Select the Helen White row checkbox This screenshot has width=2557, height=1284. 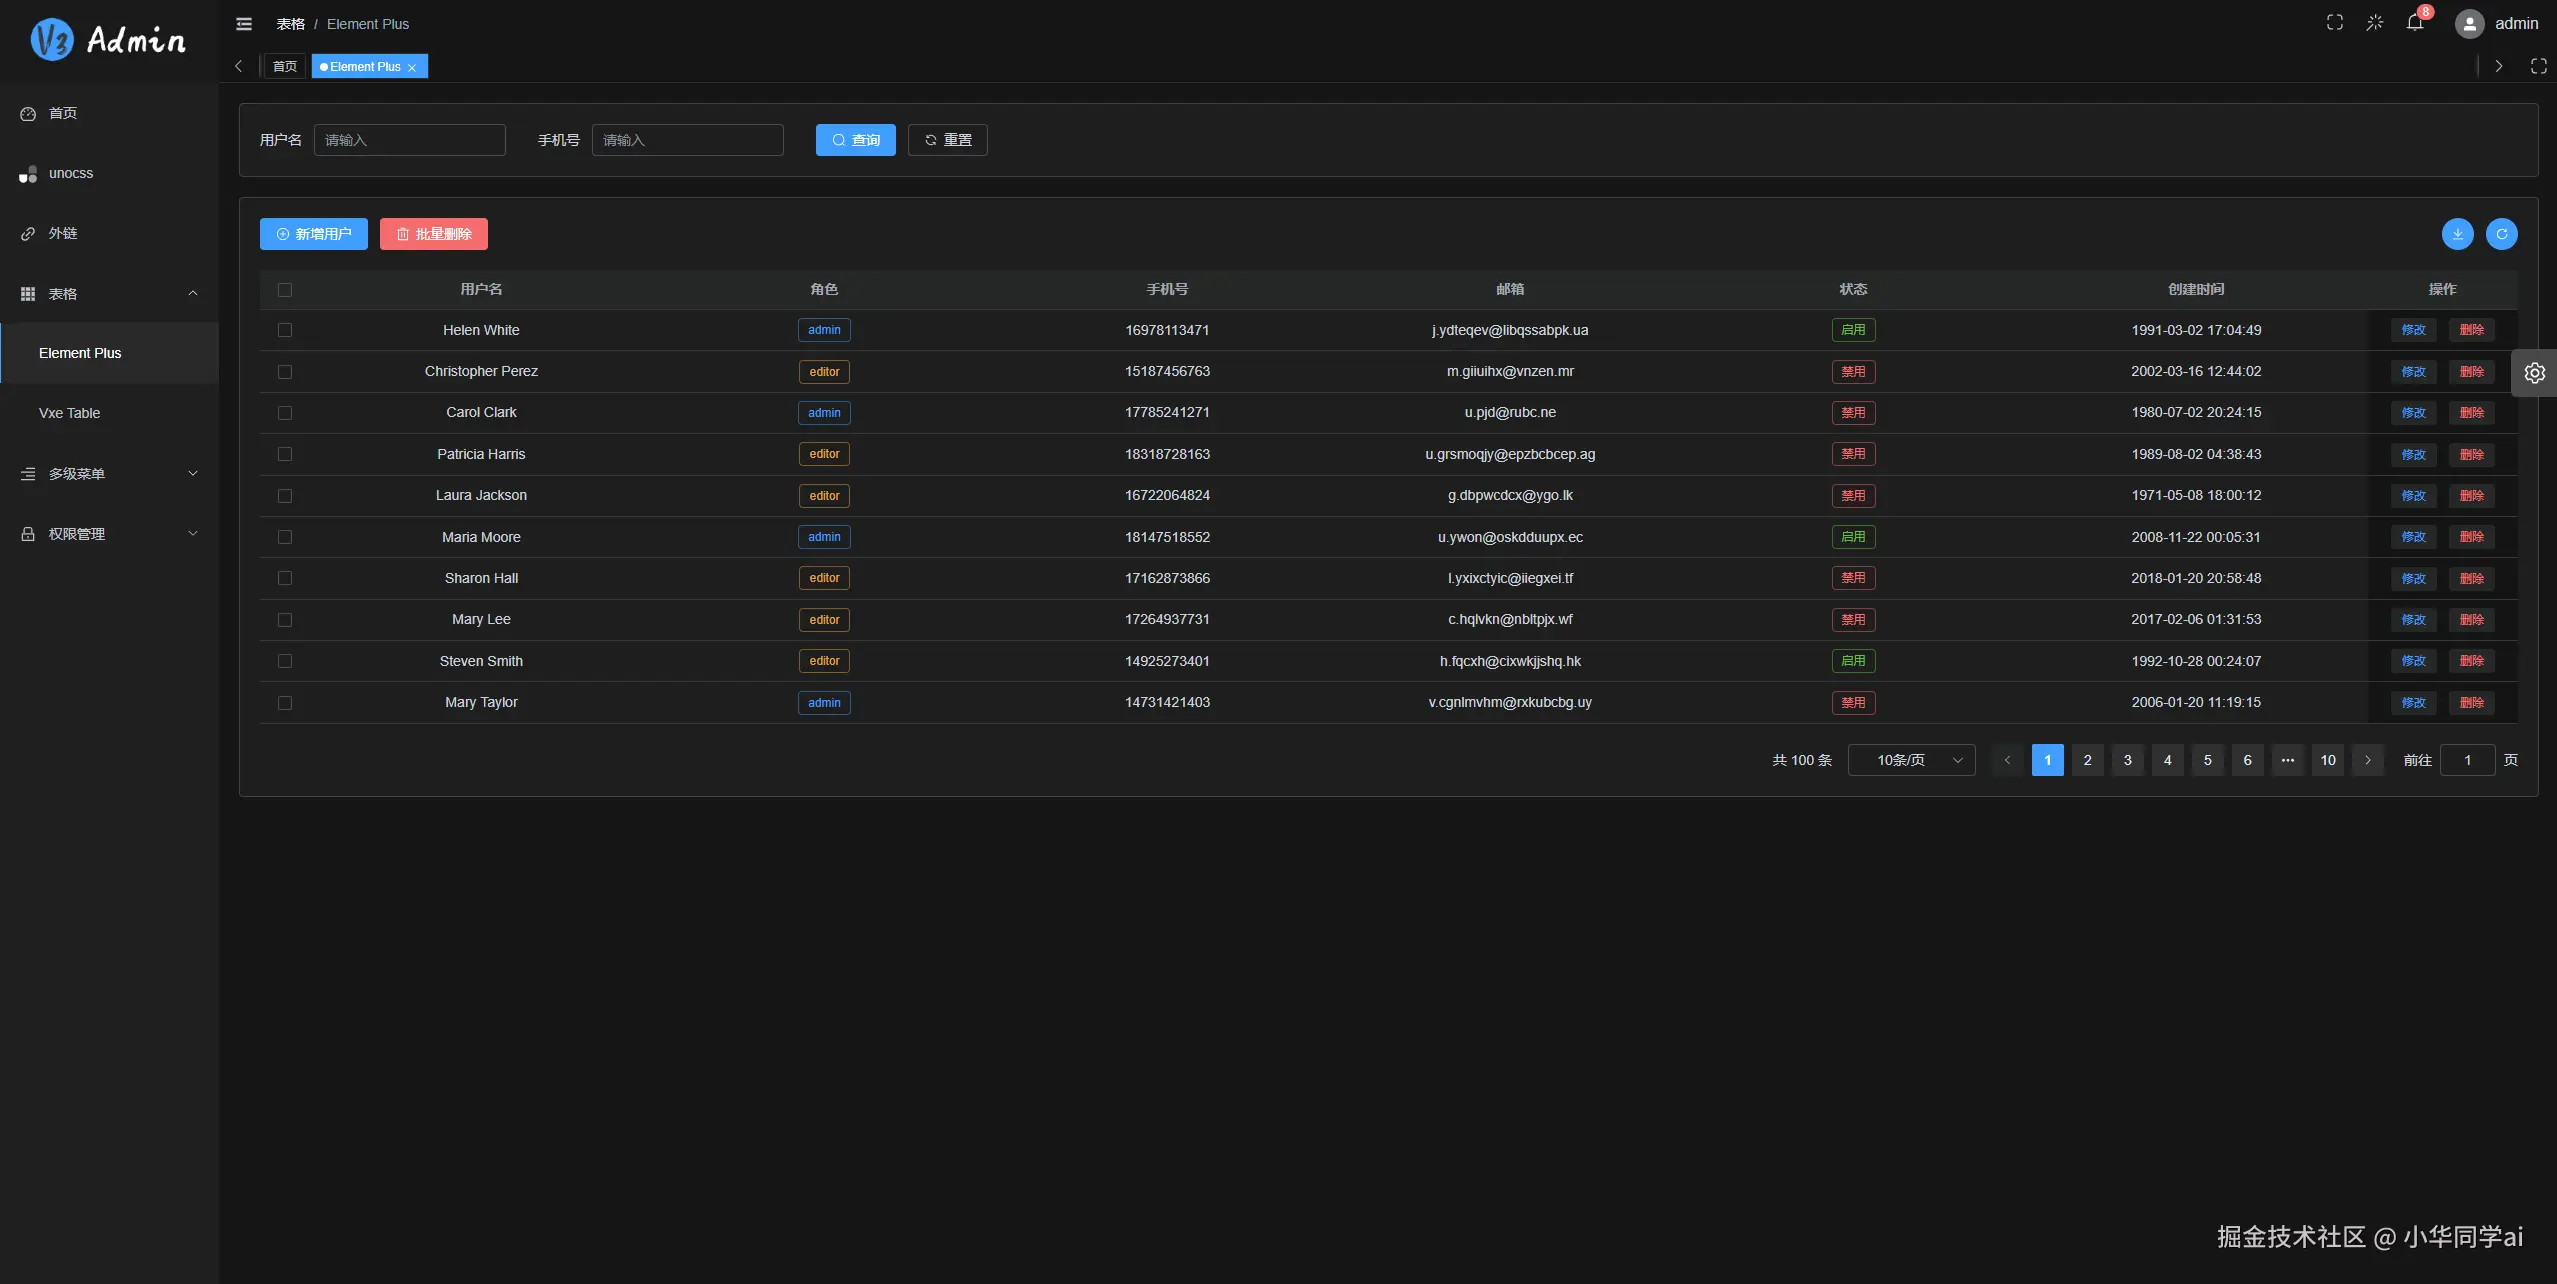tap(285, 330)
